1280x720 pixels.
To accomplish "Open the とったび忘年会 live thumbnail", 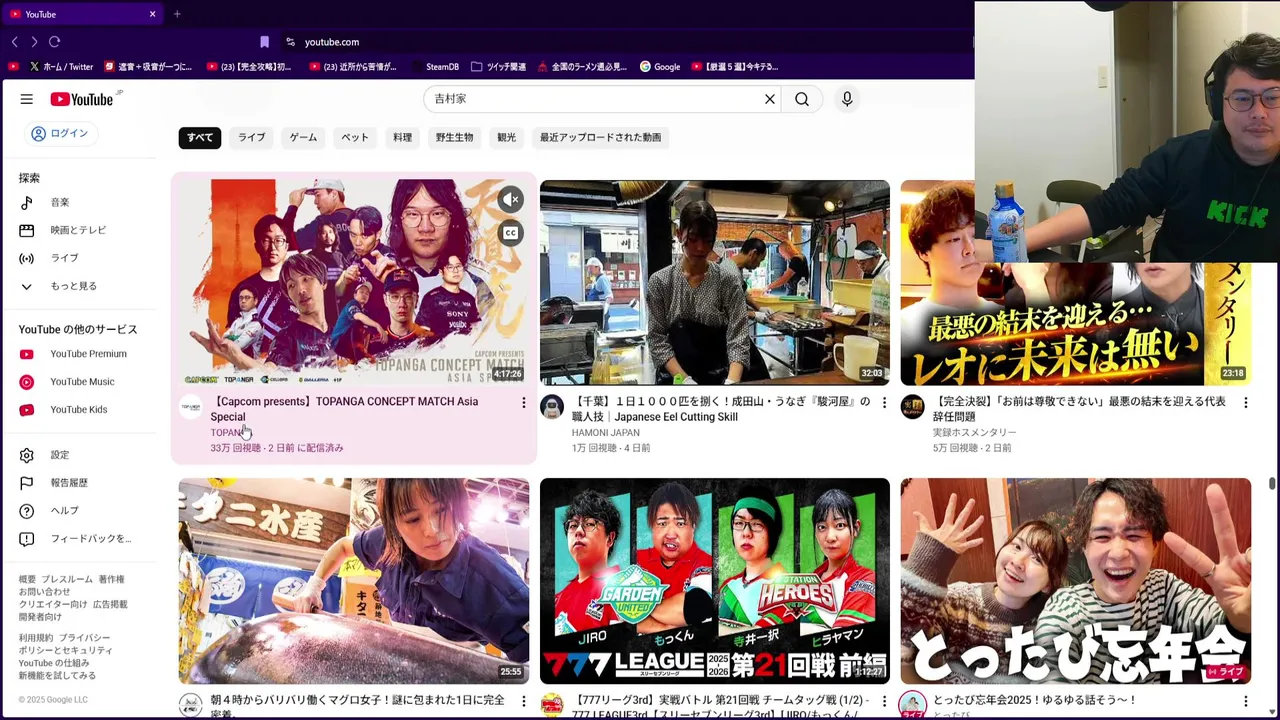I will (1075, 581).
